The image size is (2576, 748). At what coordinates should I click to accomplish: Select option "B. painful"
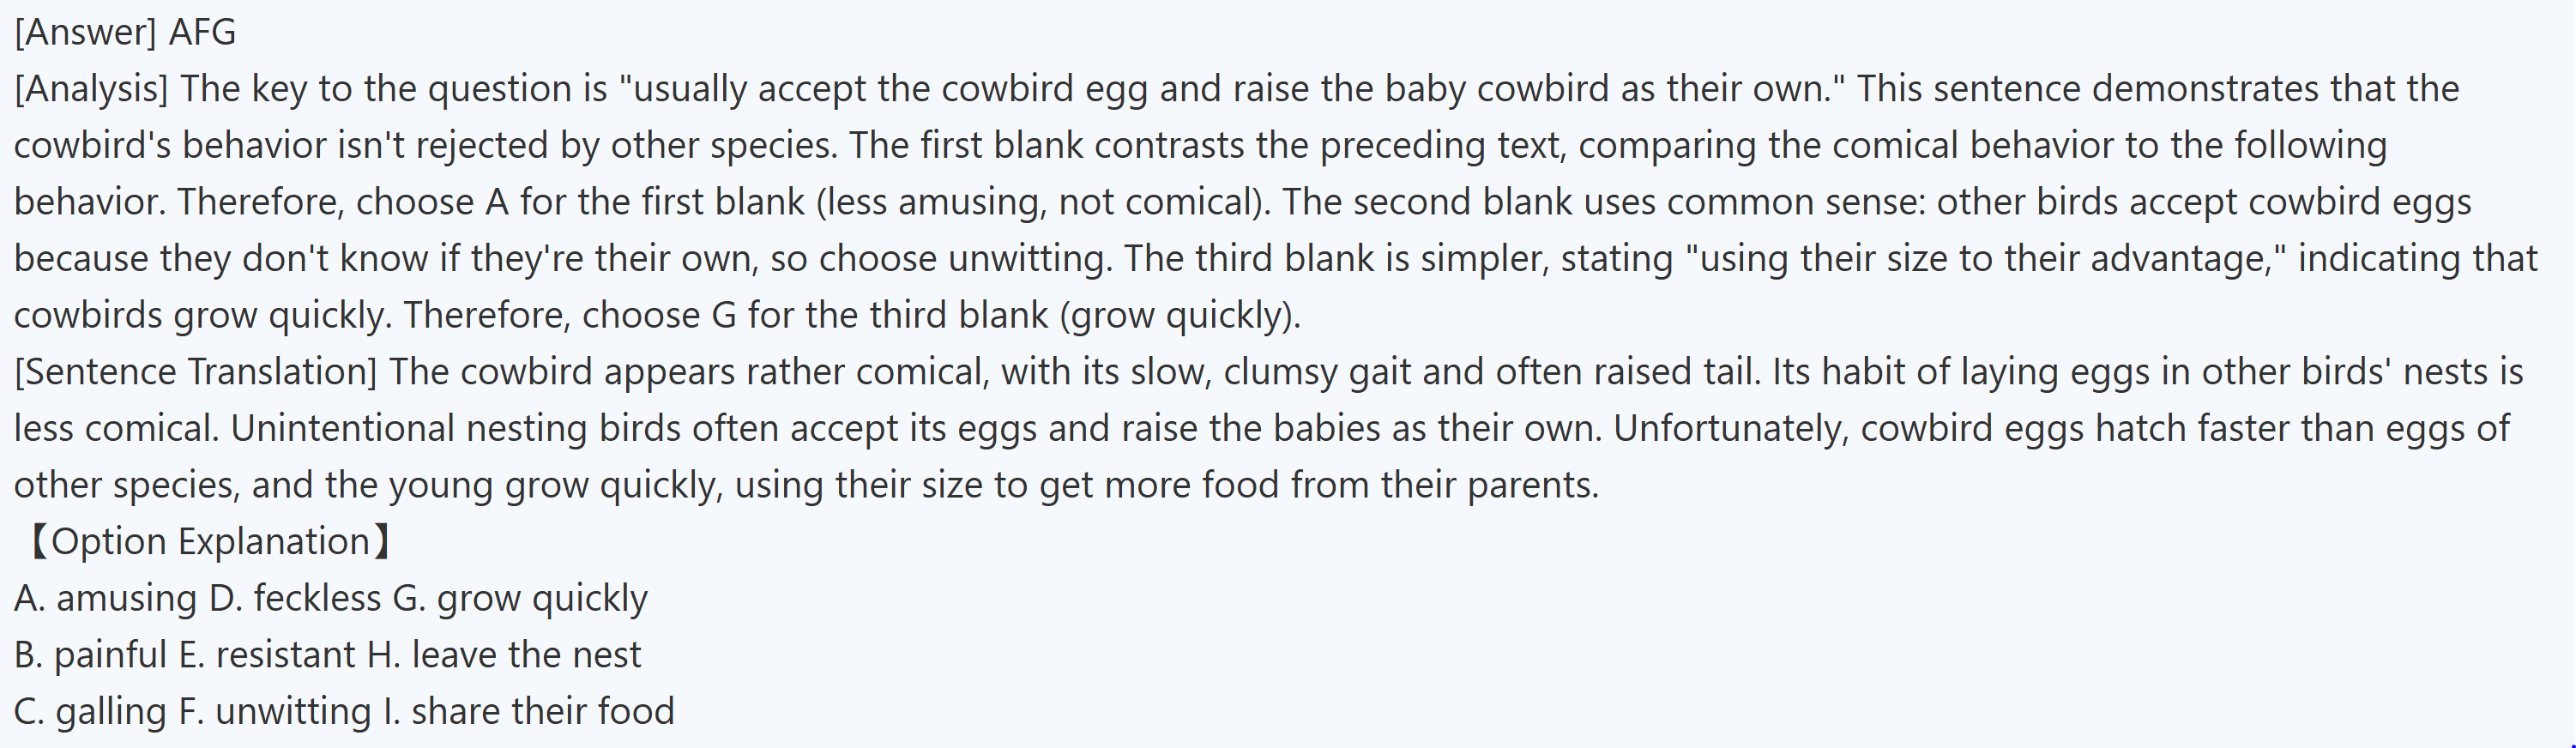tap(90, 655)
